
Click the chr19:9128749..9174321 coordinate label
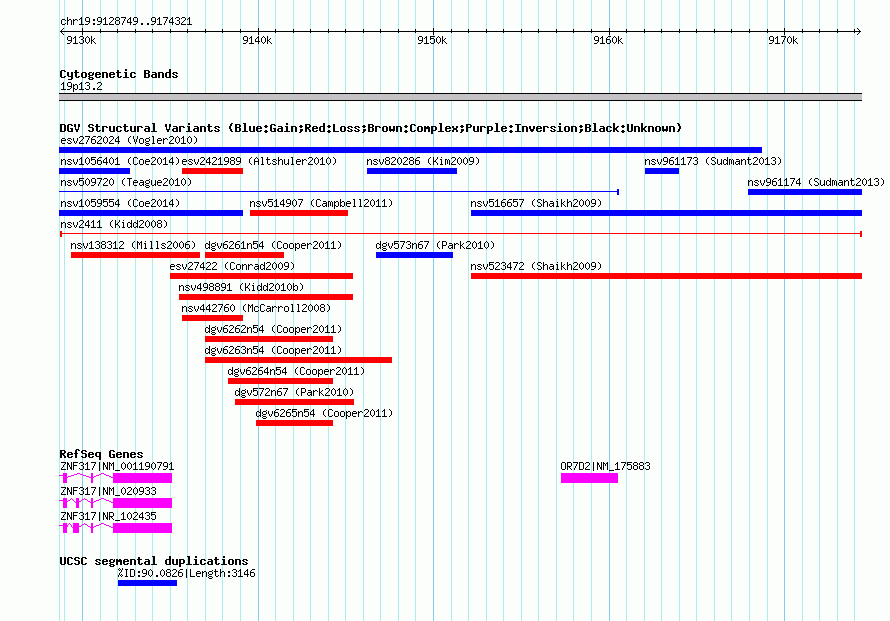click(x=126, y=22)
